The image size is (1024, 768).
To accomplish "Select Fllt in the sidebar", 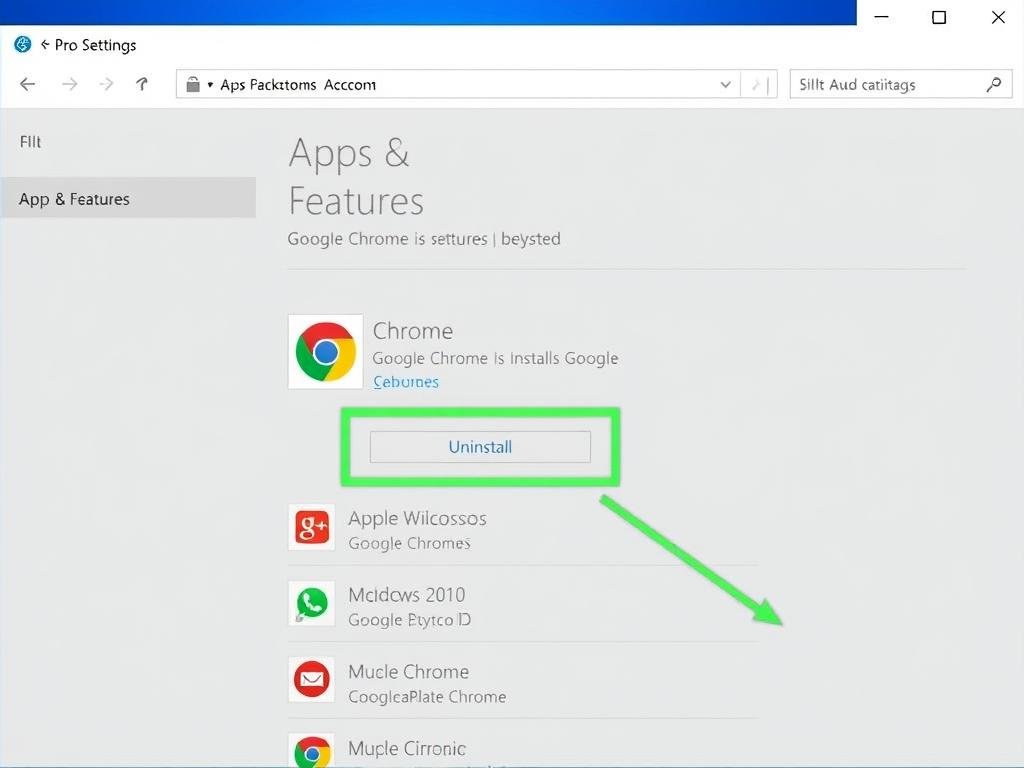I will [30, 142].
